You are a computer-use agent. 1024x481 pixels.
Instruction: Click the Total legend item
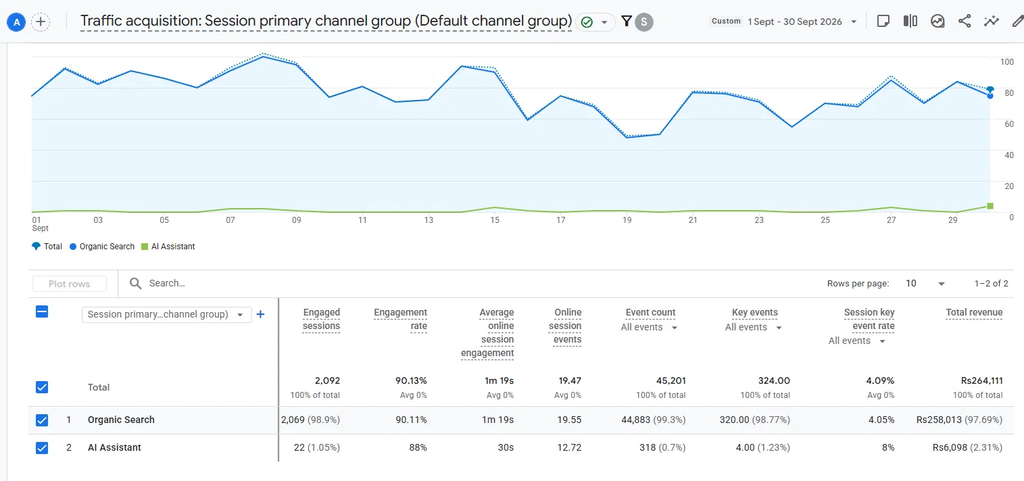[x=47, y=247]
